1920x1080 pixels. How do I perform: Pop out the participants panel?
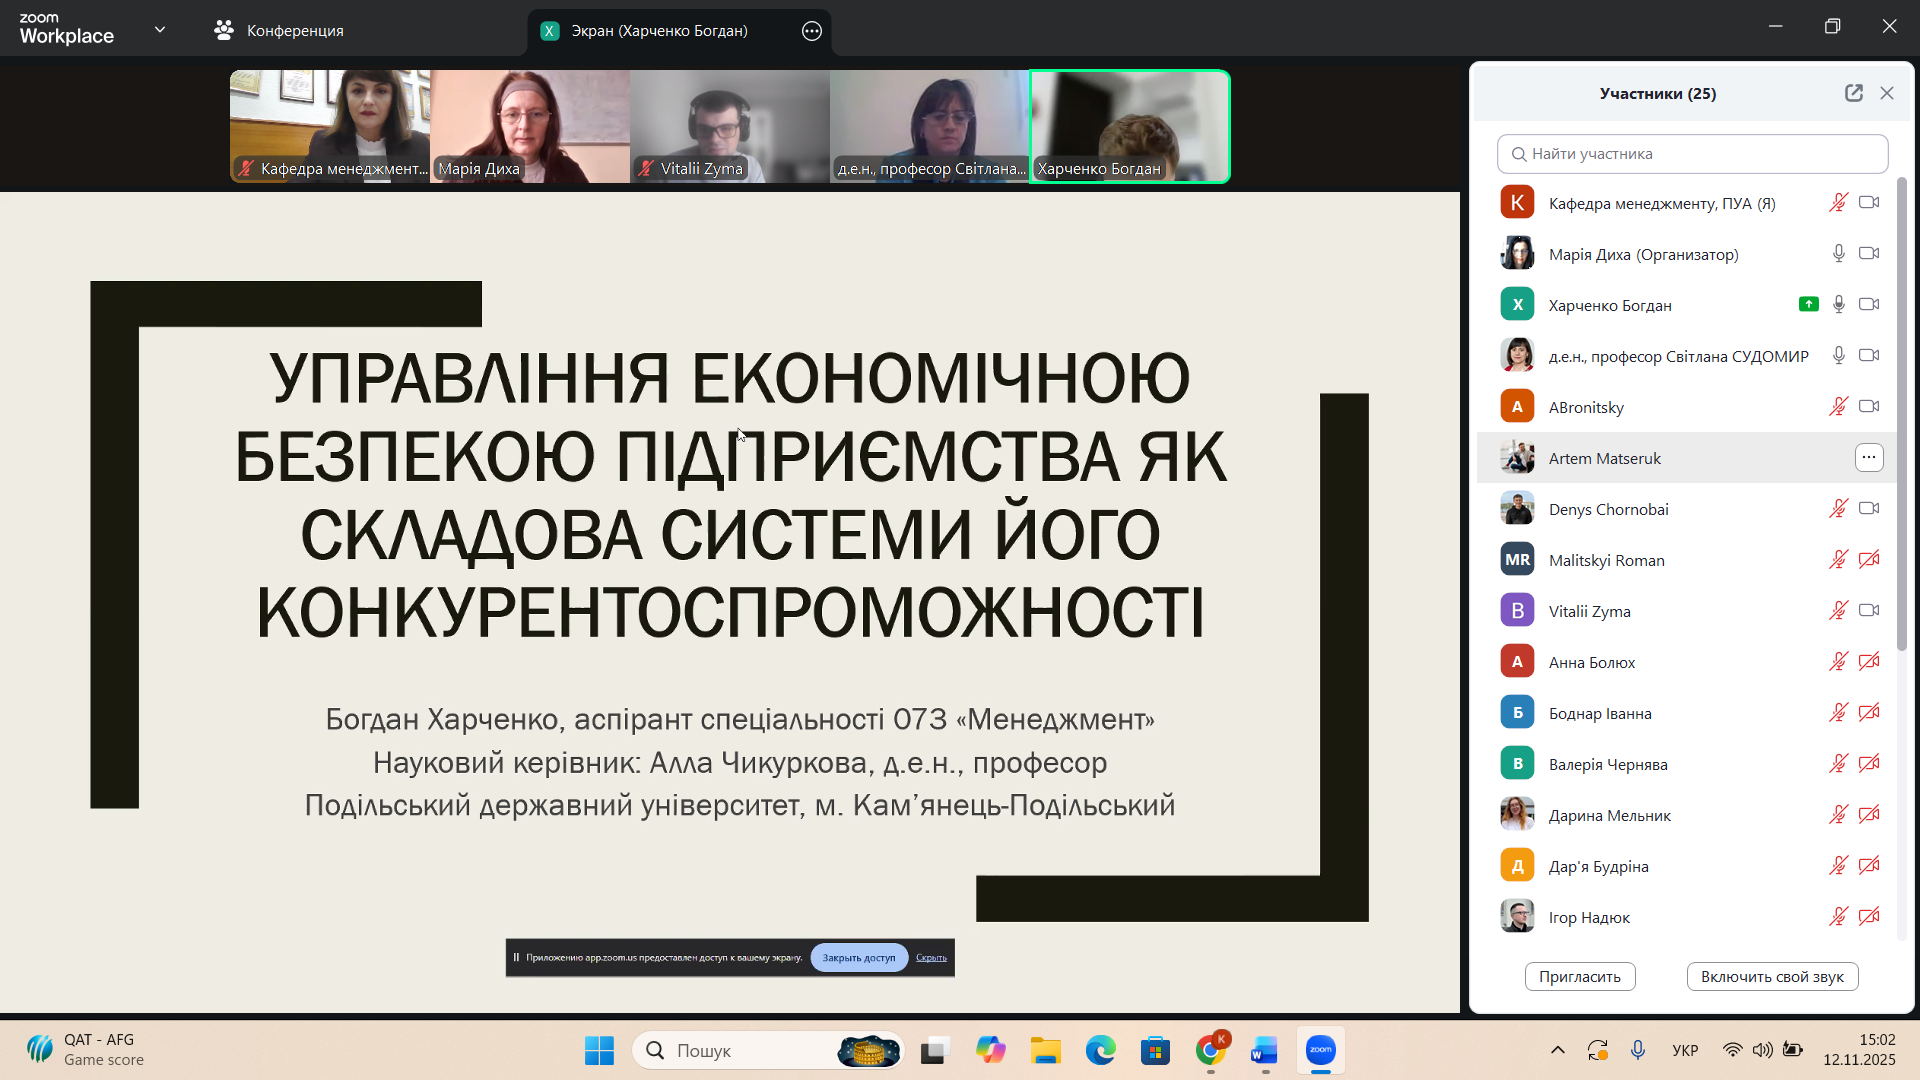click(x=1853, y=93)
